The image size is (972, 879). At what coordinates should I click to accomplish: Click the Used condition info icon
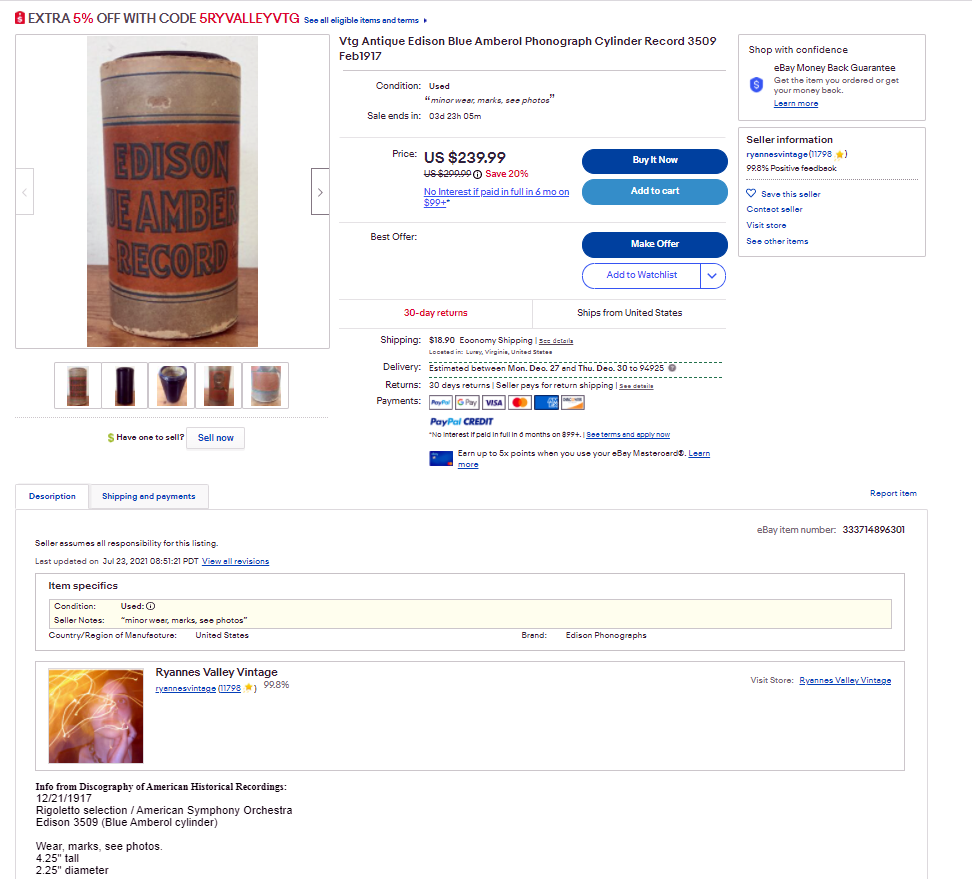pyautogui.click(x=151, y=606)
